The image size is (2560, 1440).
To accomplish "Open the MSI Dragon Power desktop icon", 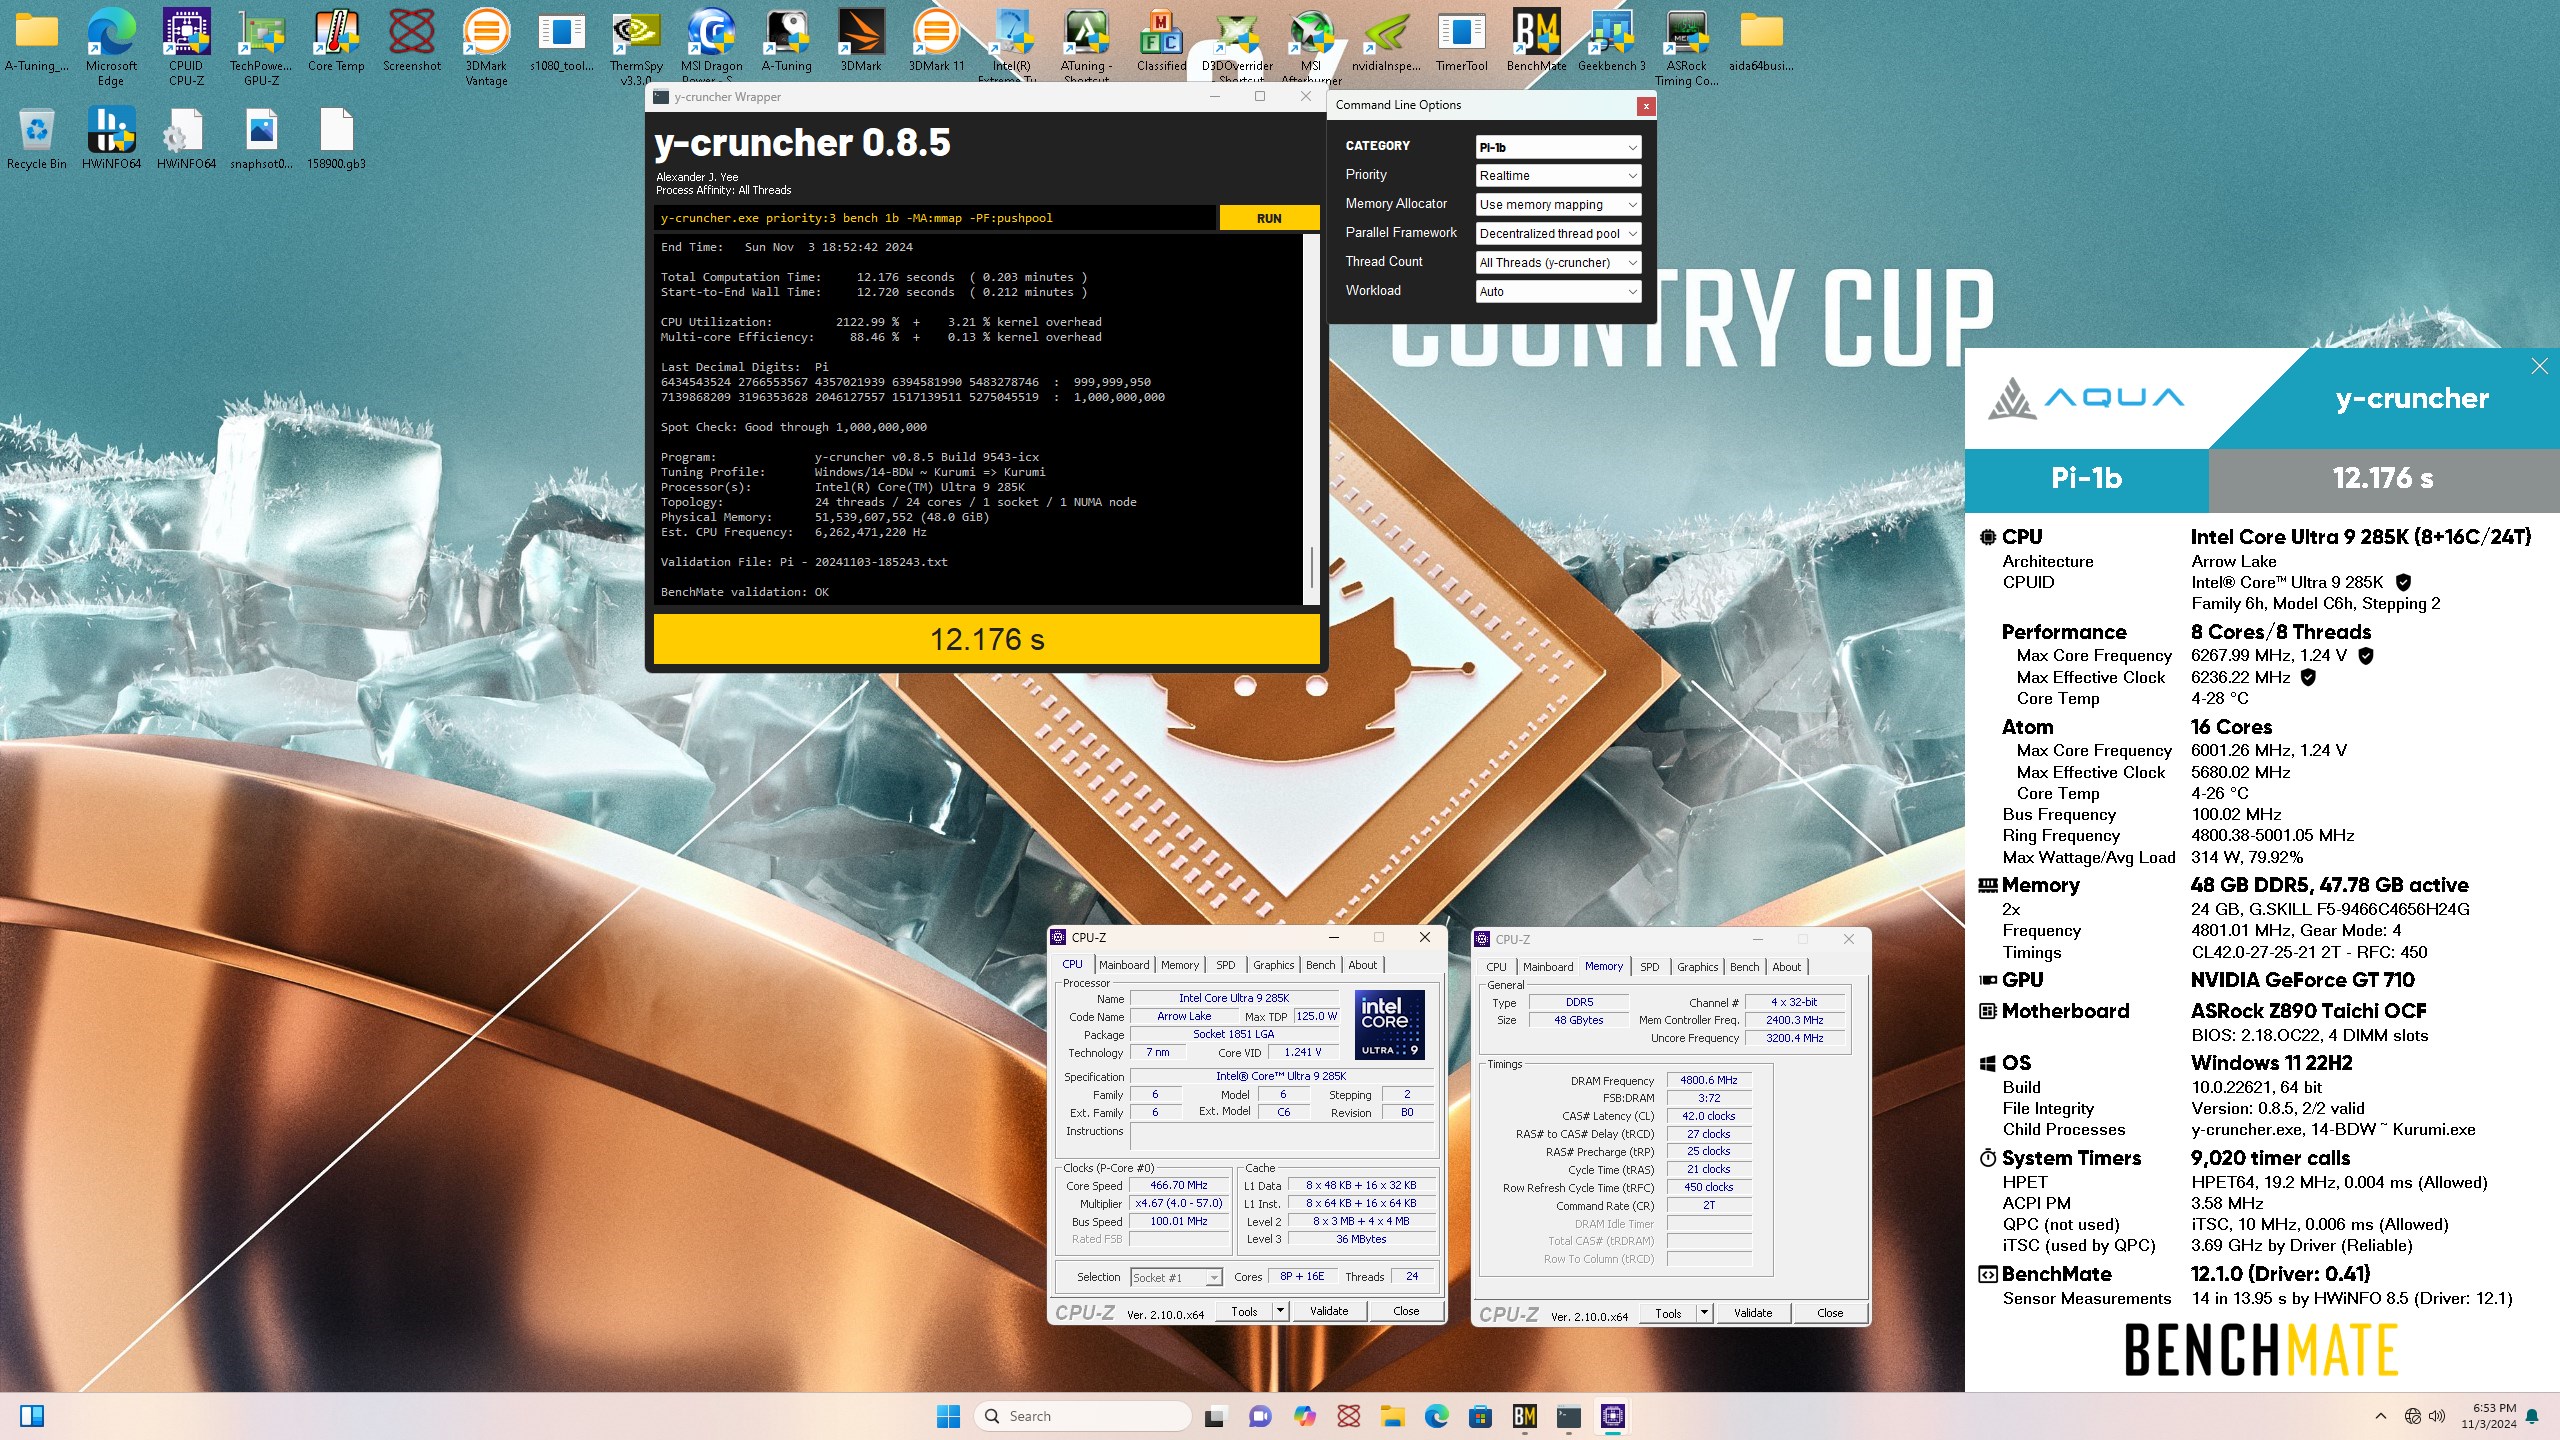I will 711,46.
